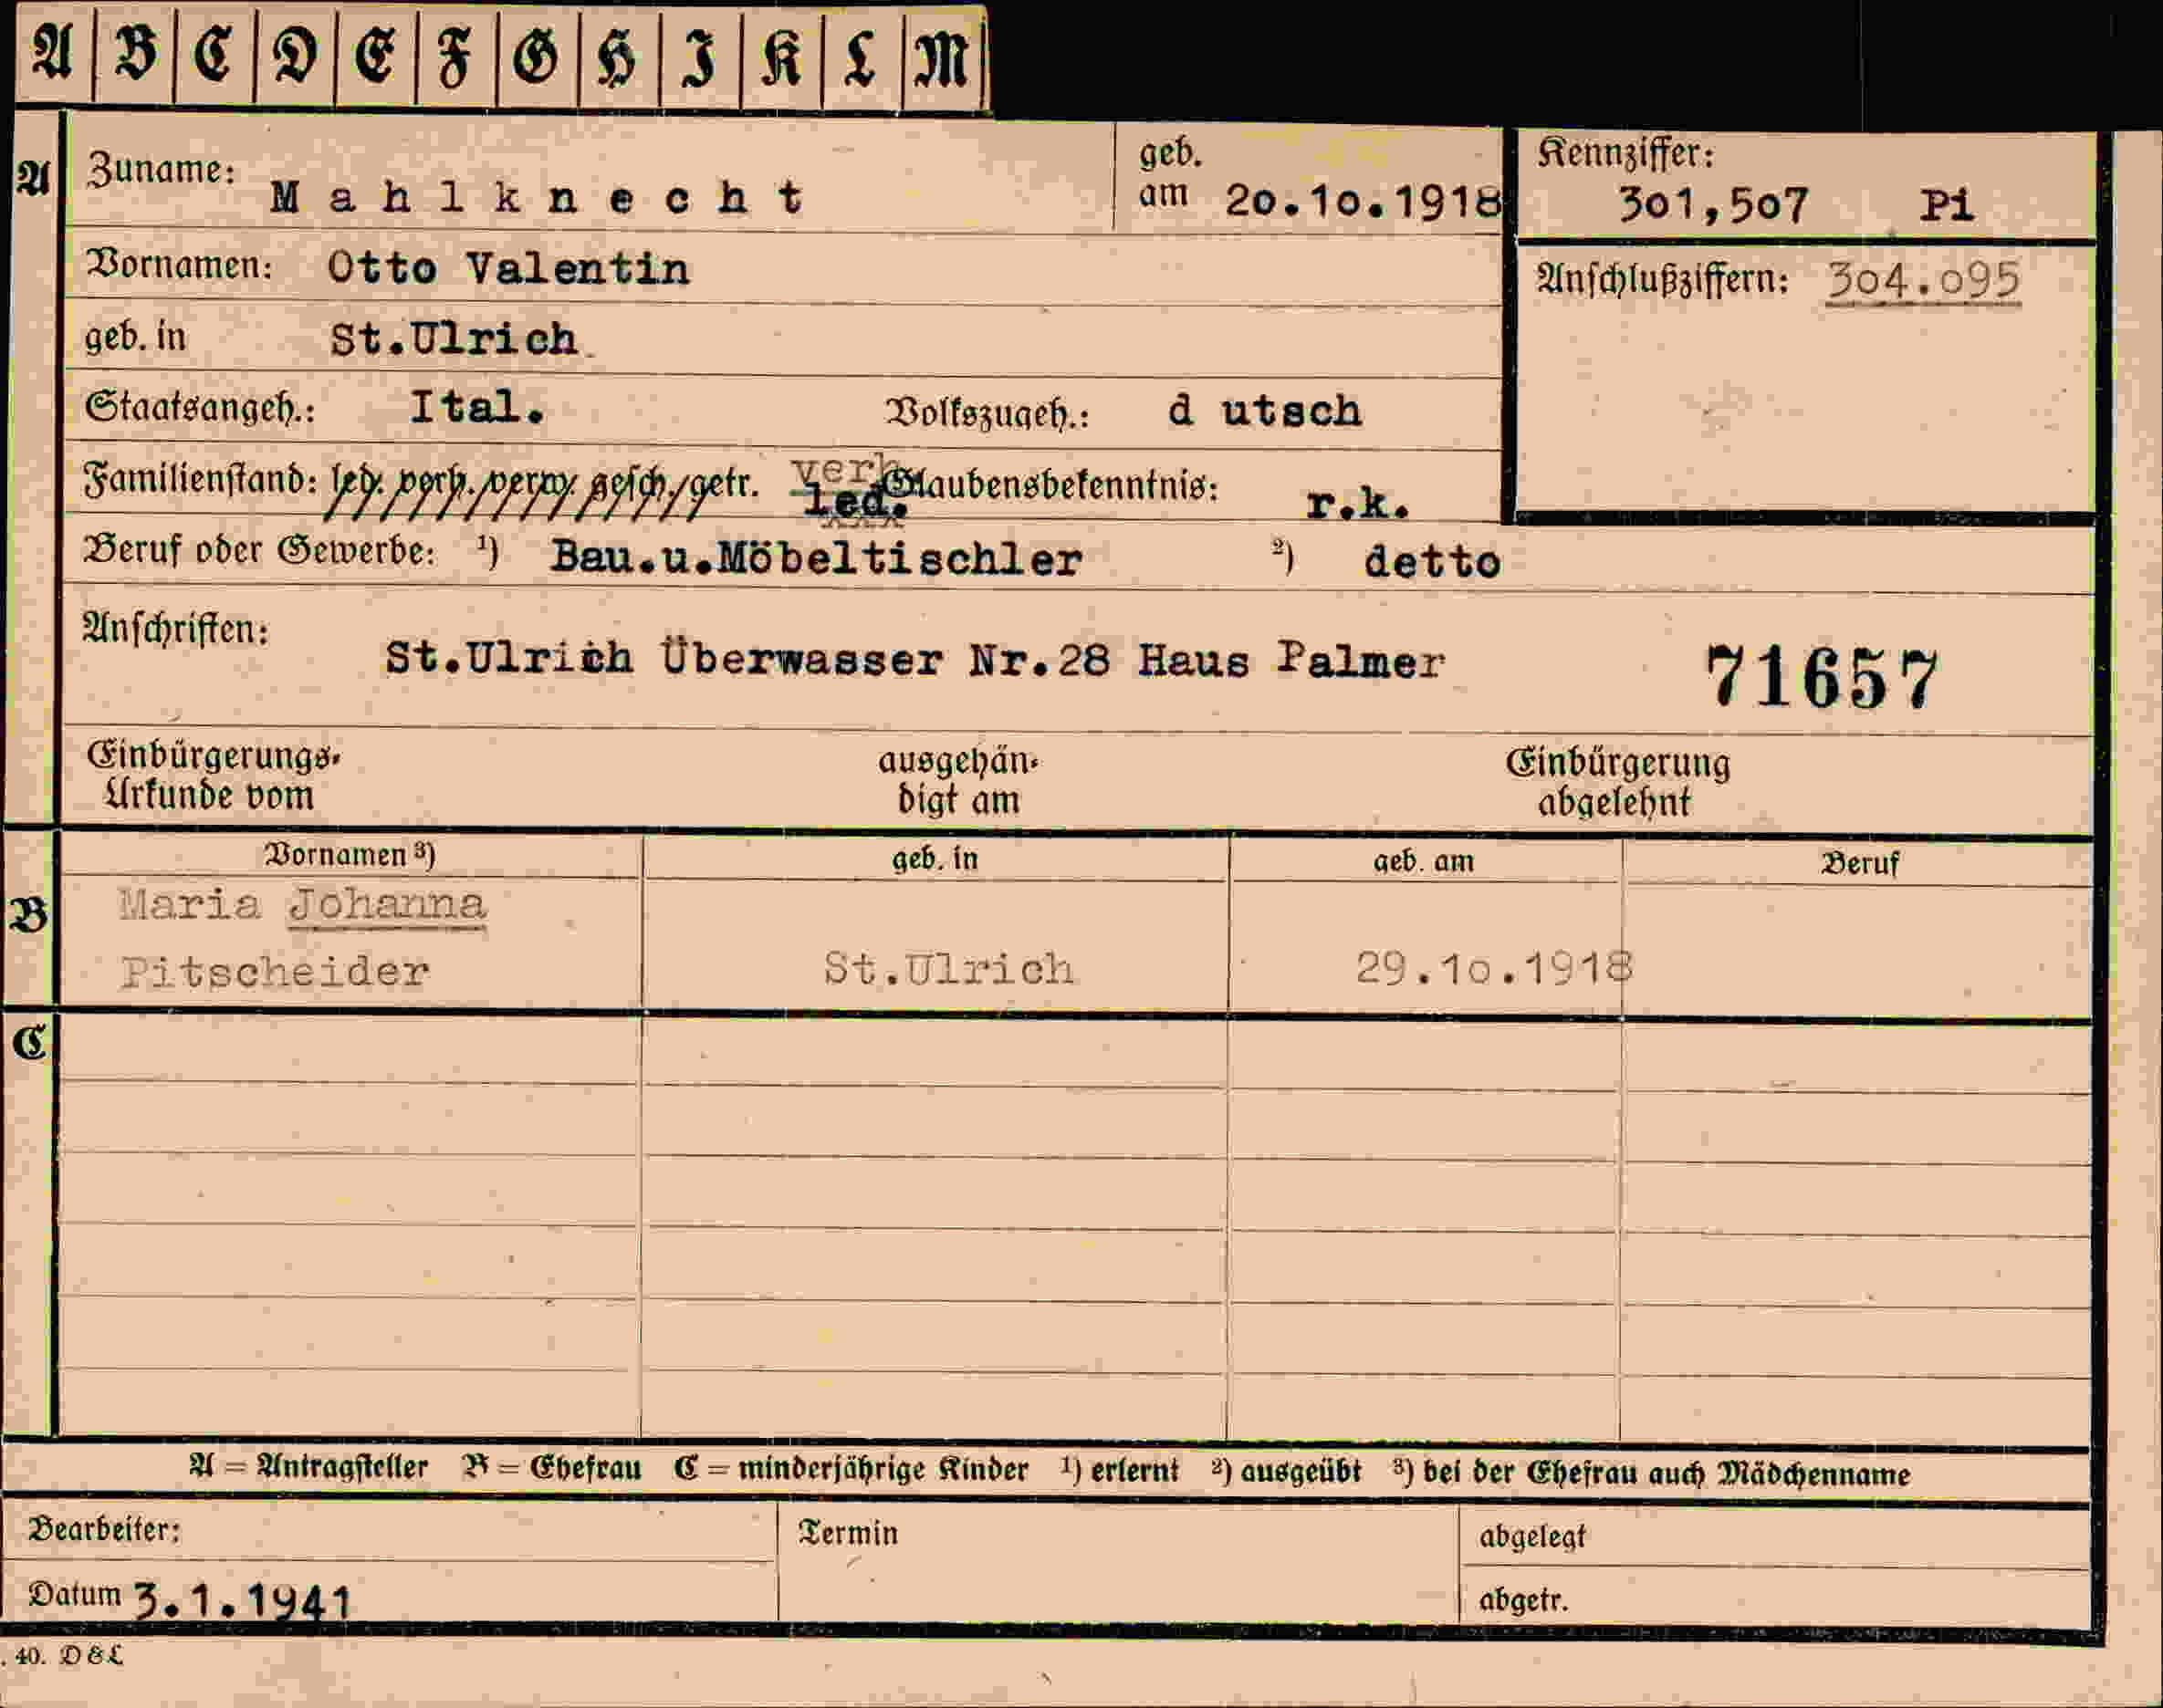2163x1708 pixels.
Task: Click Volkszugeh. value deutsch
Action: (x=1264, y=411)
